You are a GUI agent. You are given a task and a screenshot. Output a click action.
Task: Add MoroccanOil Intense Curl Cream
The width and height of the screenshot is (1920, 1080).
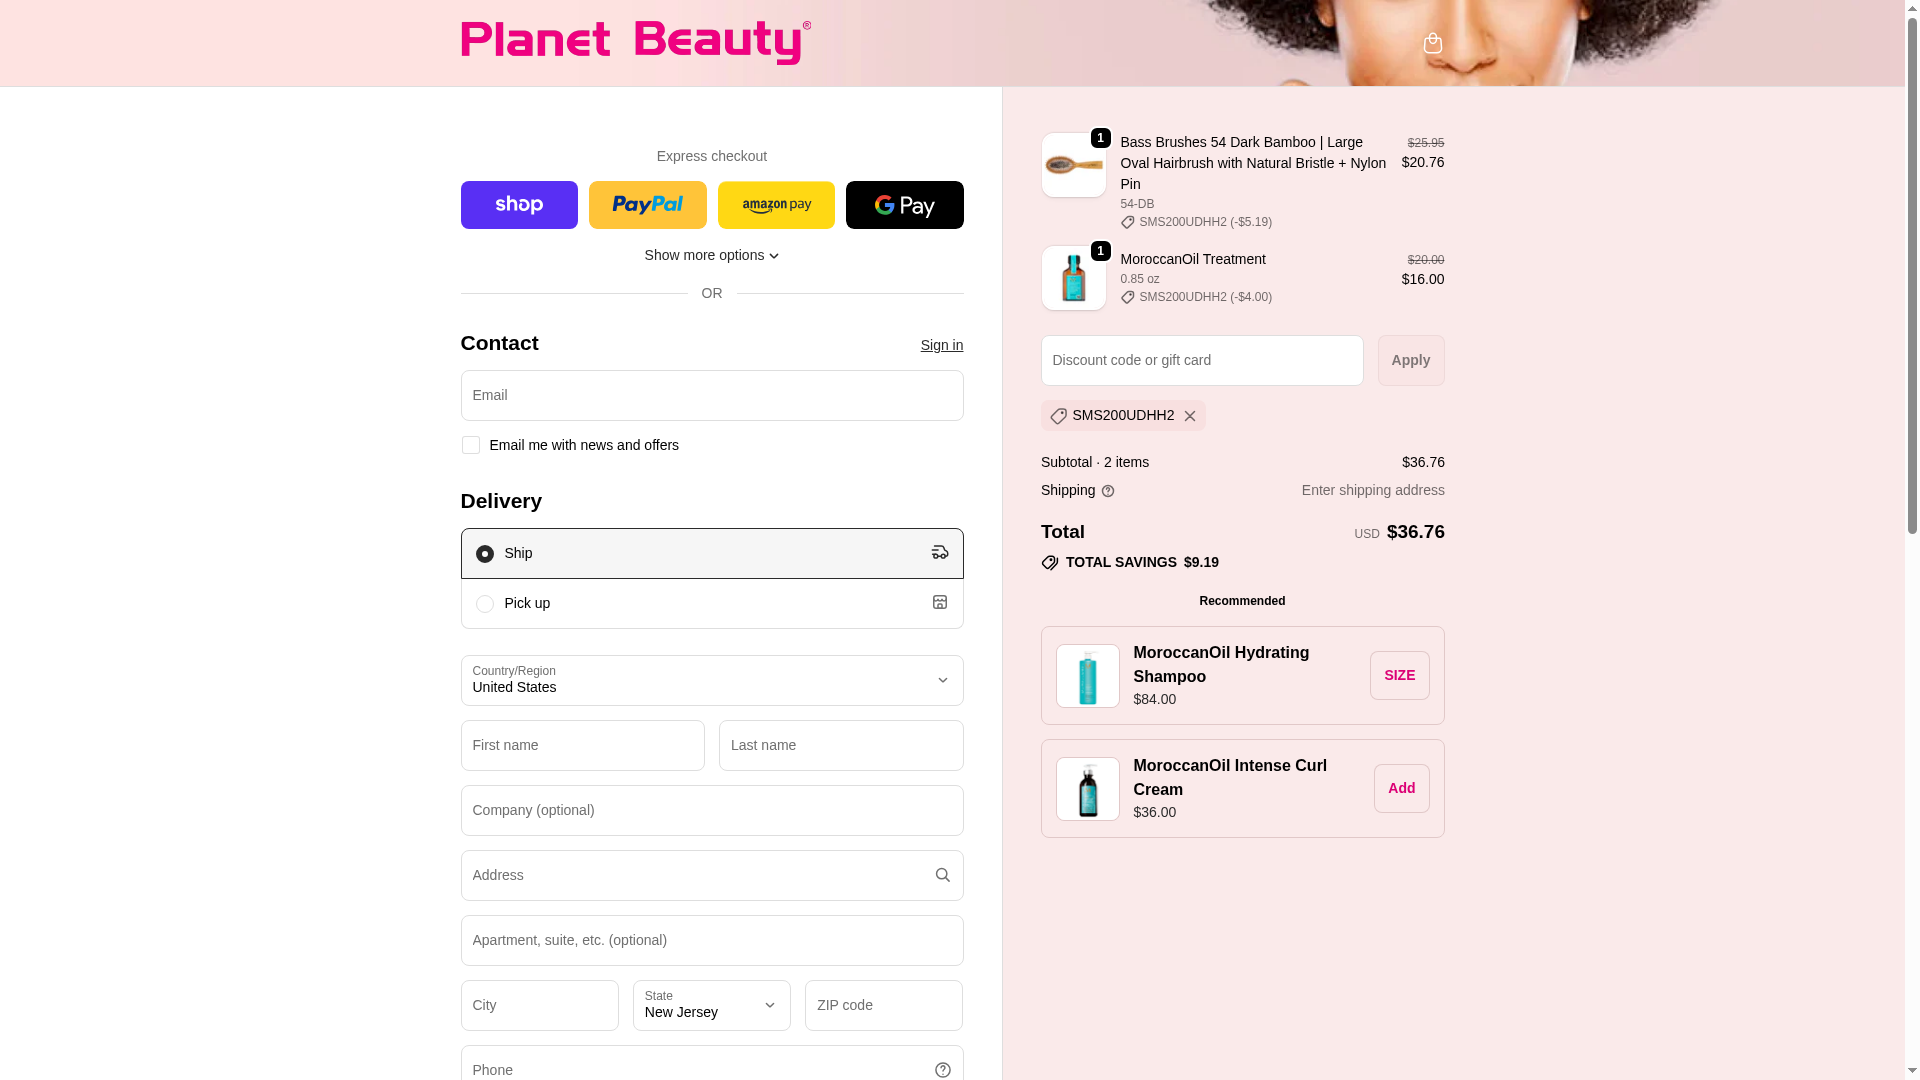coord(1402,788)
